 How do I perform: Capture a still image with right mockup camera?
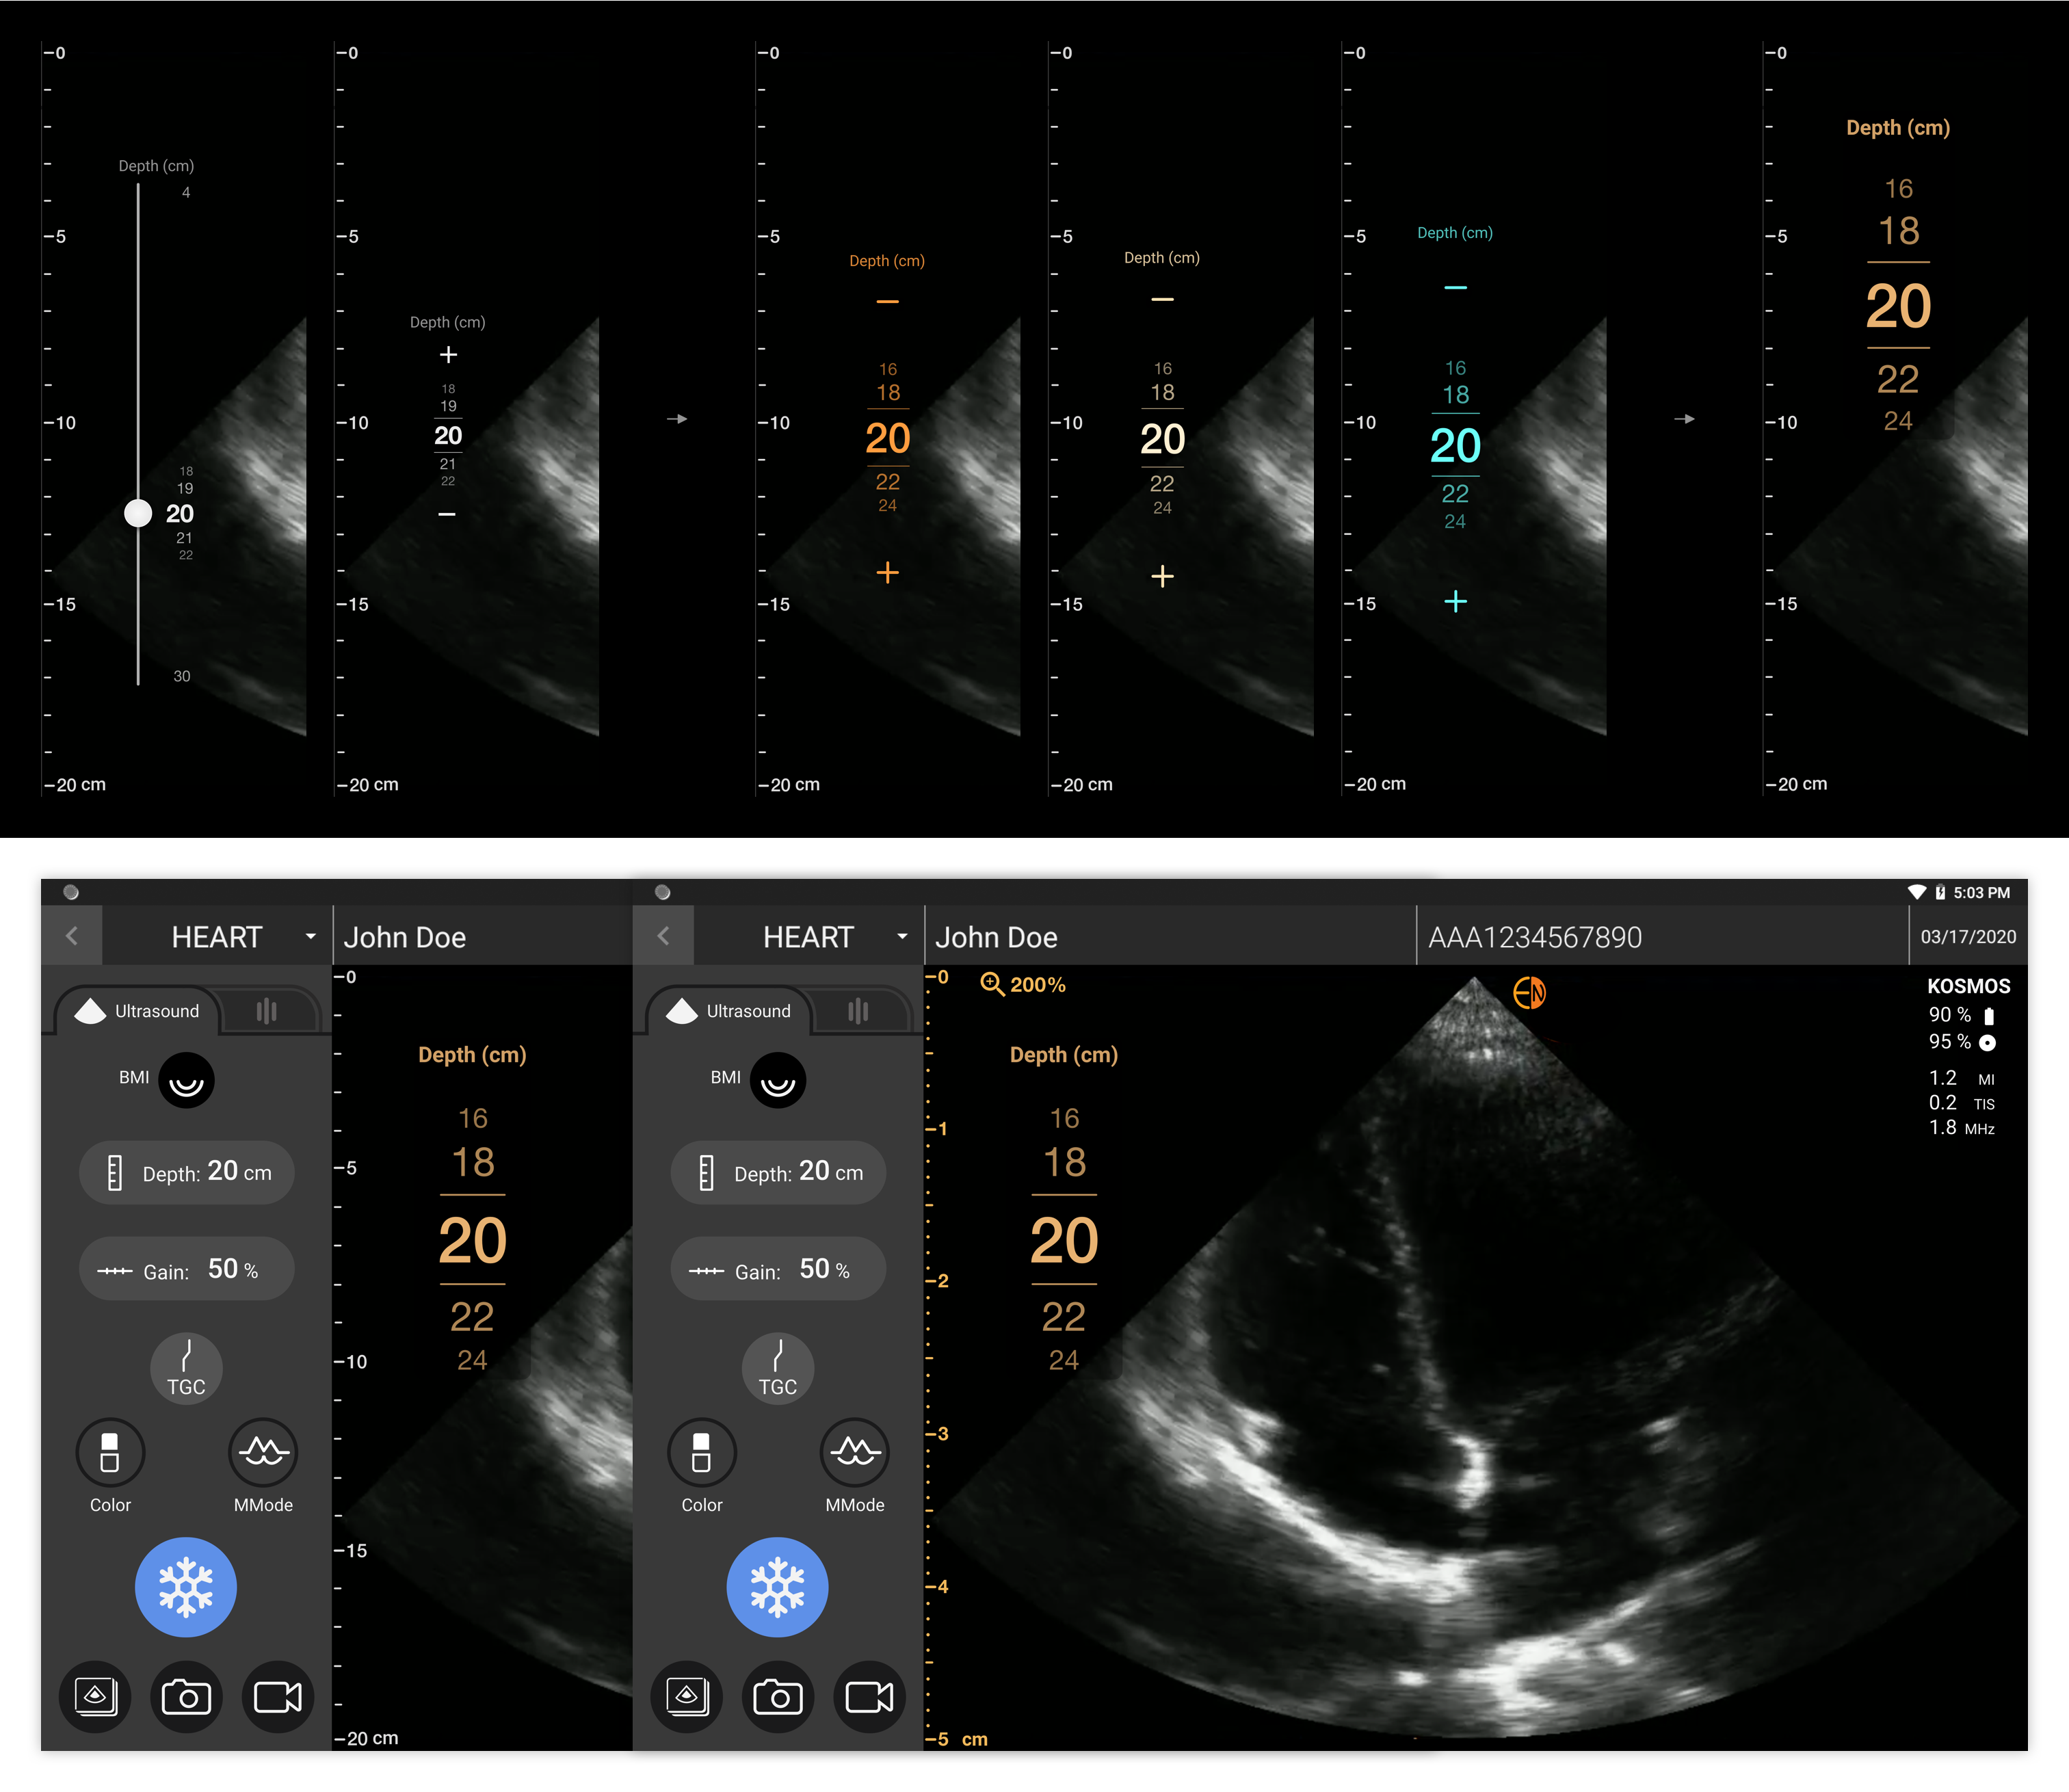point(777,1697)
